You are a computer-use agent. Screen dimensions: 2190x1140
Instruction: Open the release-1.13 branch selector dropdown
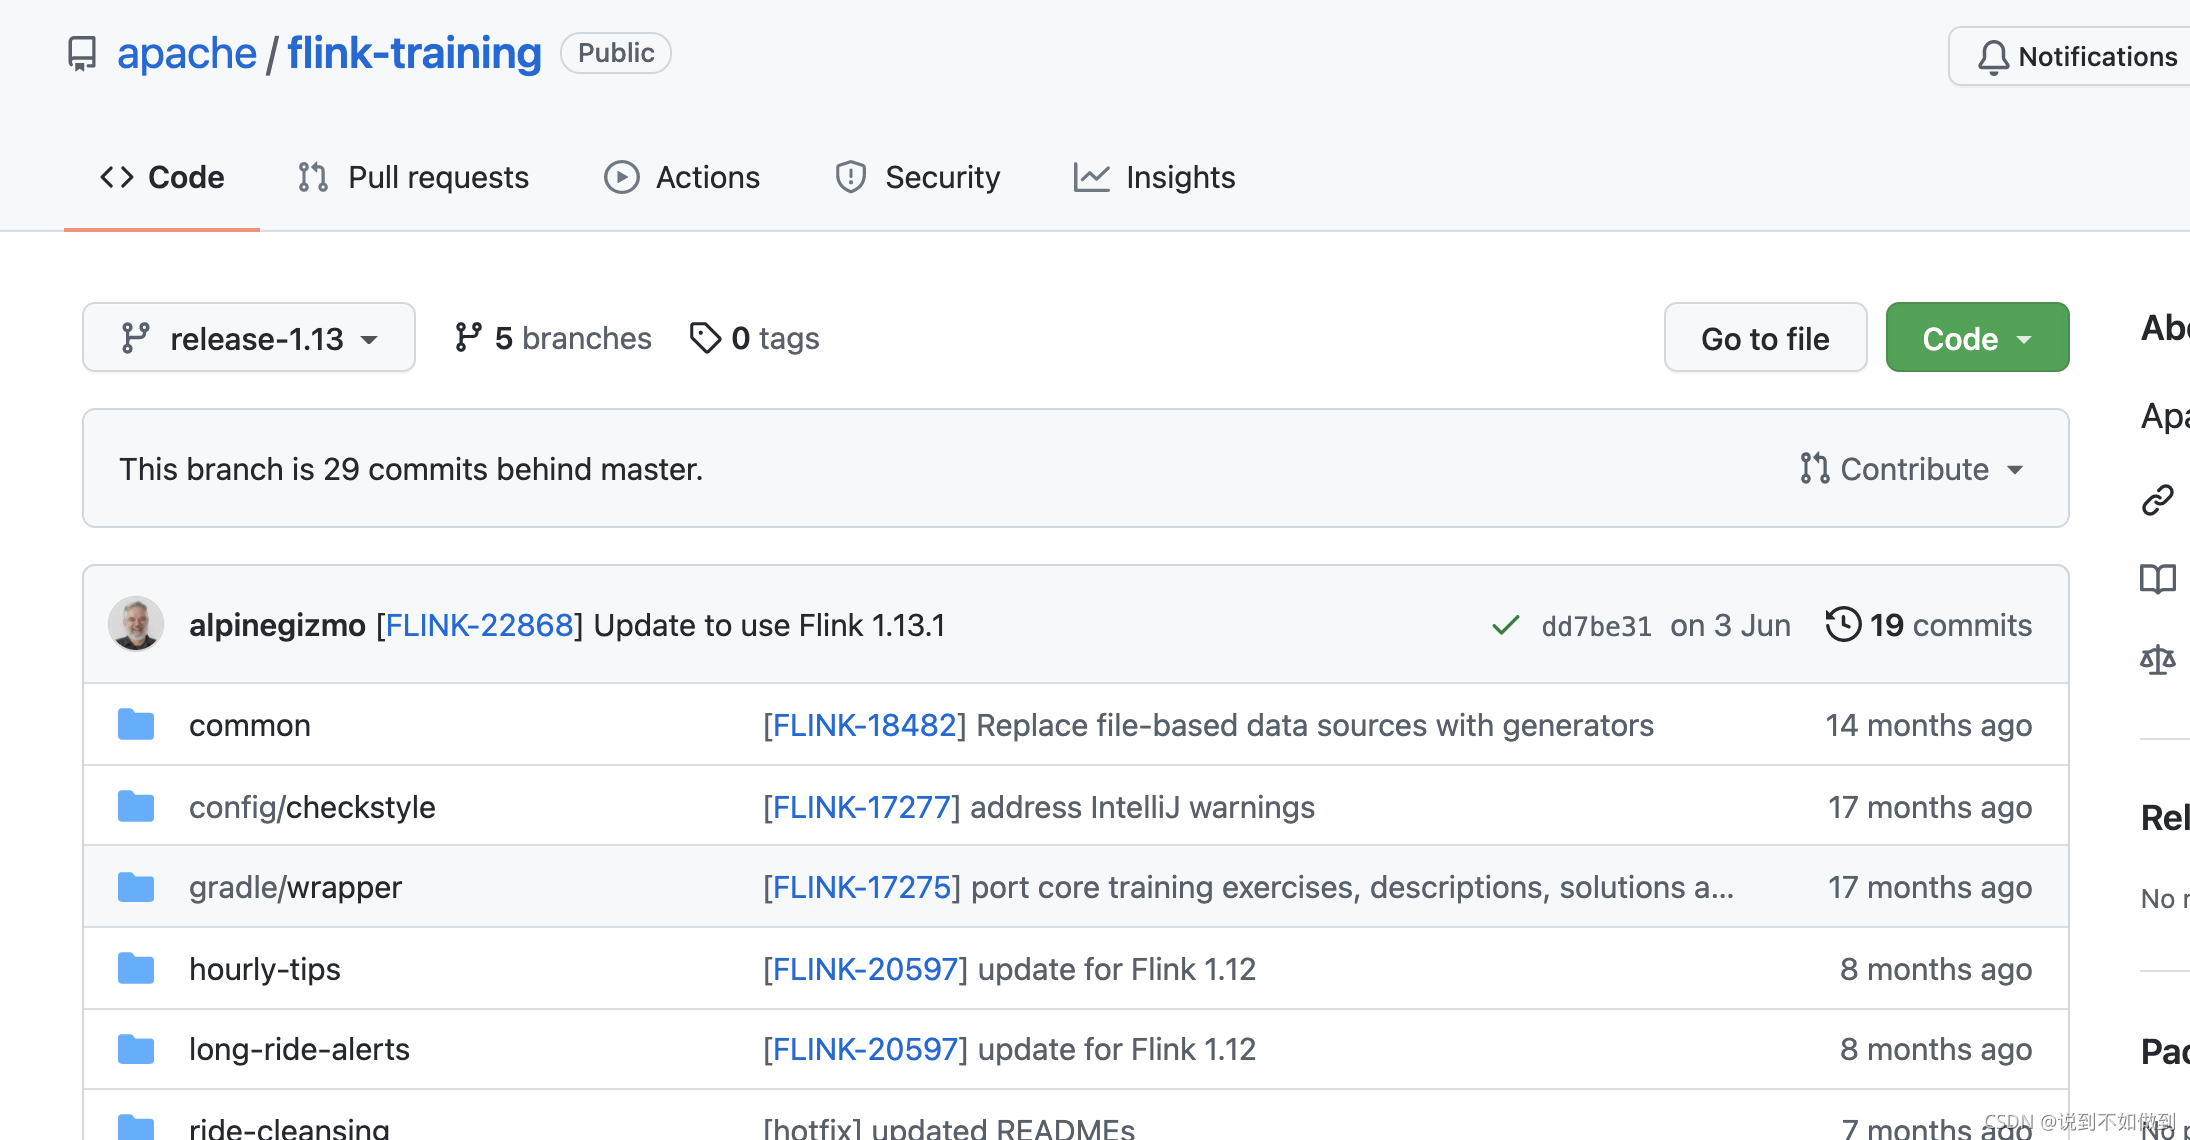249,338
